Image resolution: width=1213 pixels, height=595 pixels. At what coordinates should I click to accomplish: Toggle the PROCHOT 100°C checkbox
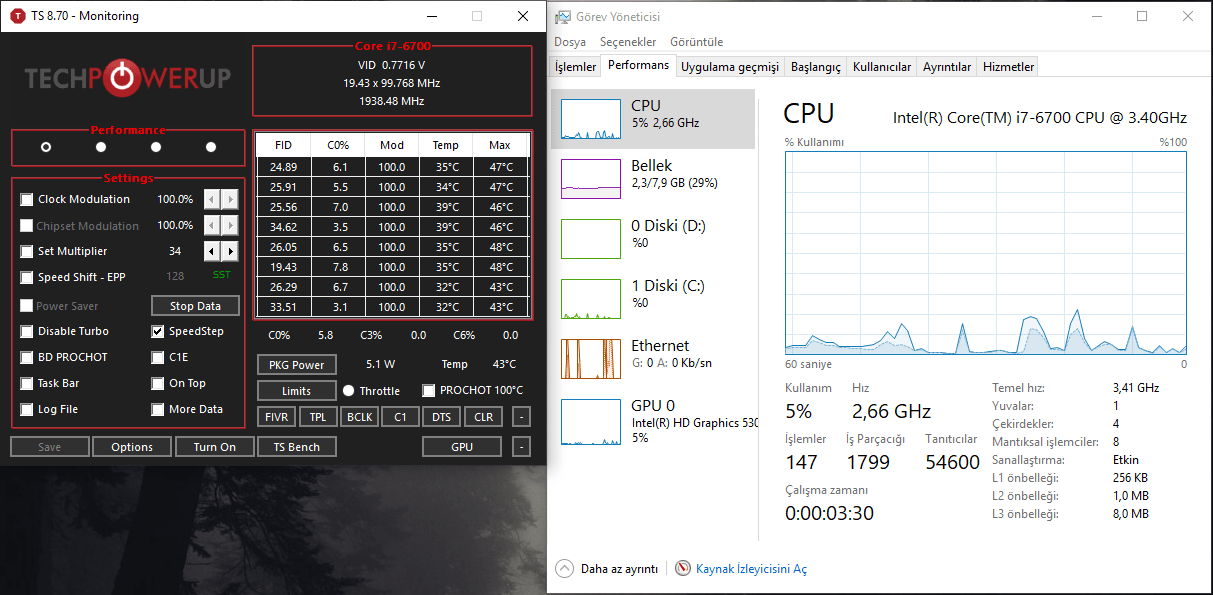click(x=429, y=390)
